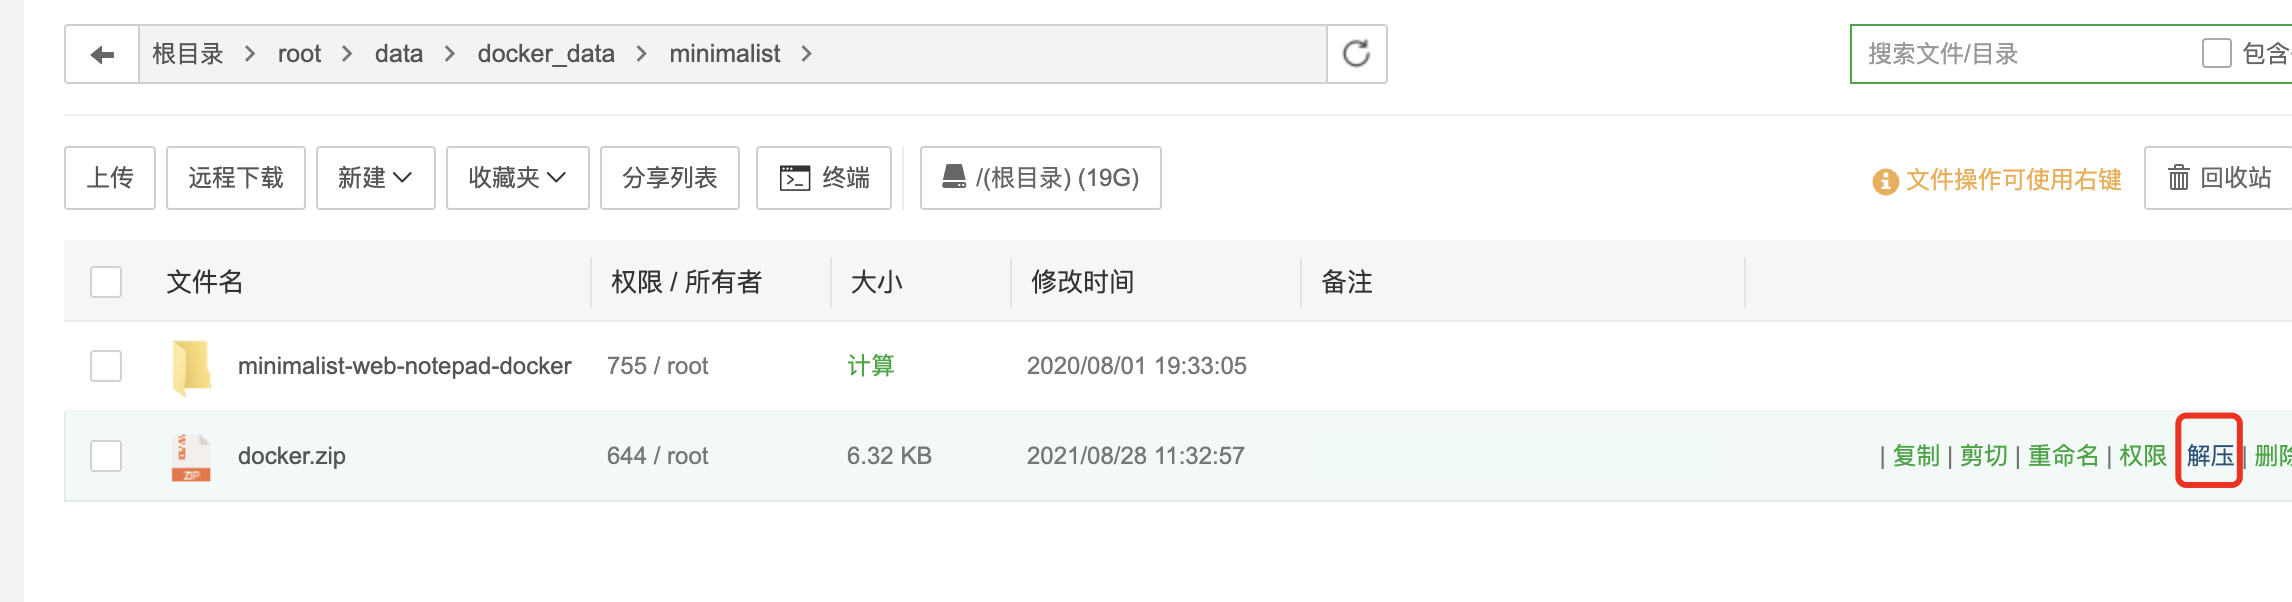2292x602 pixels.
Task: Go to root folder in breadcrumb
Action: point(299,54)
